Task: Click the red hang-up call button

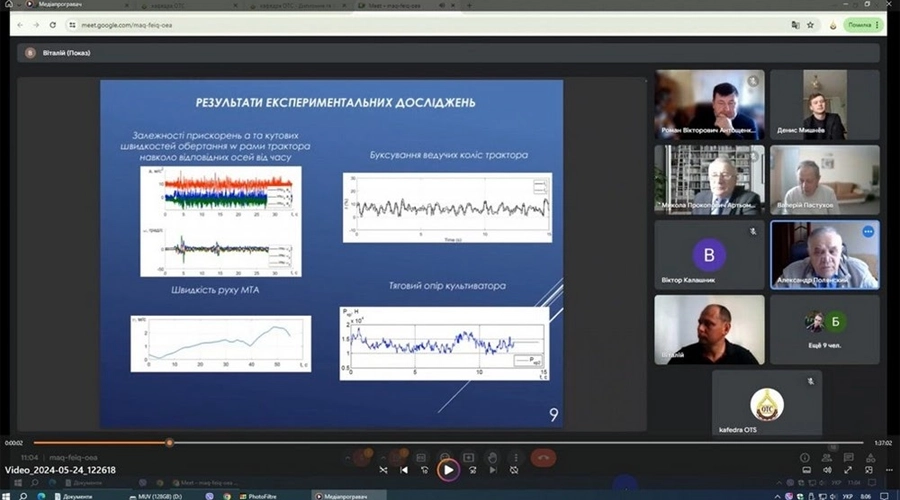Action: tap(543, 458)
